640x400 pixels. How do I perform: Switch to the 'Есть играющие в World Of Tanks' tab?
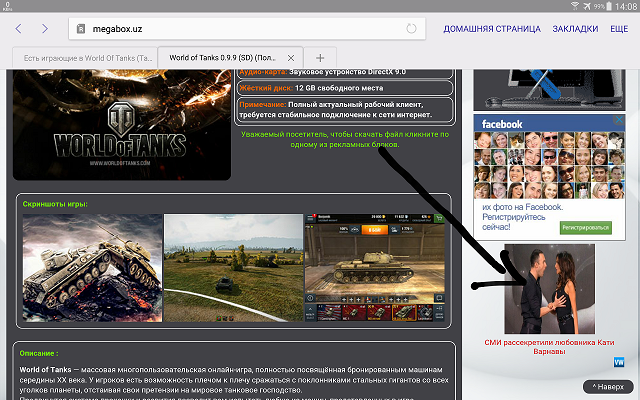coord(85,58)
